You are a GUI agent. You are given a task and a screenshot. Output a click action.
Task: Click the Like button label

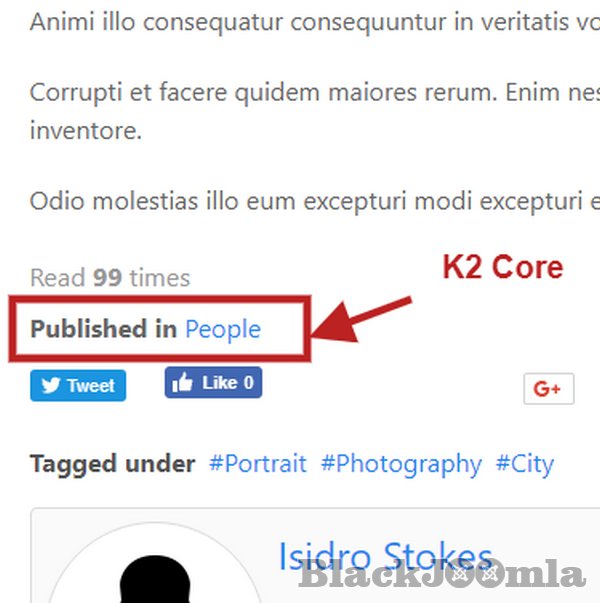tap(220, 383)
